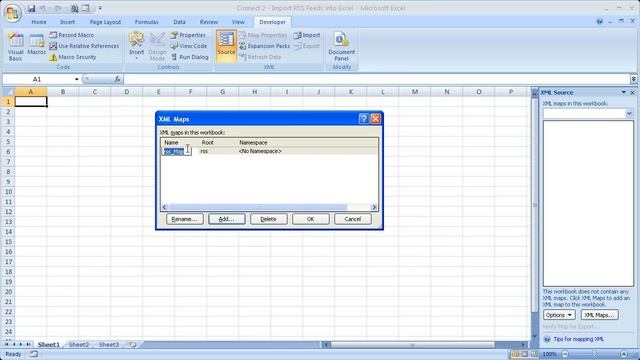This screenshot has height=360, width=640.
Task: Click the Name column header
Action: [x=171, y=142]
